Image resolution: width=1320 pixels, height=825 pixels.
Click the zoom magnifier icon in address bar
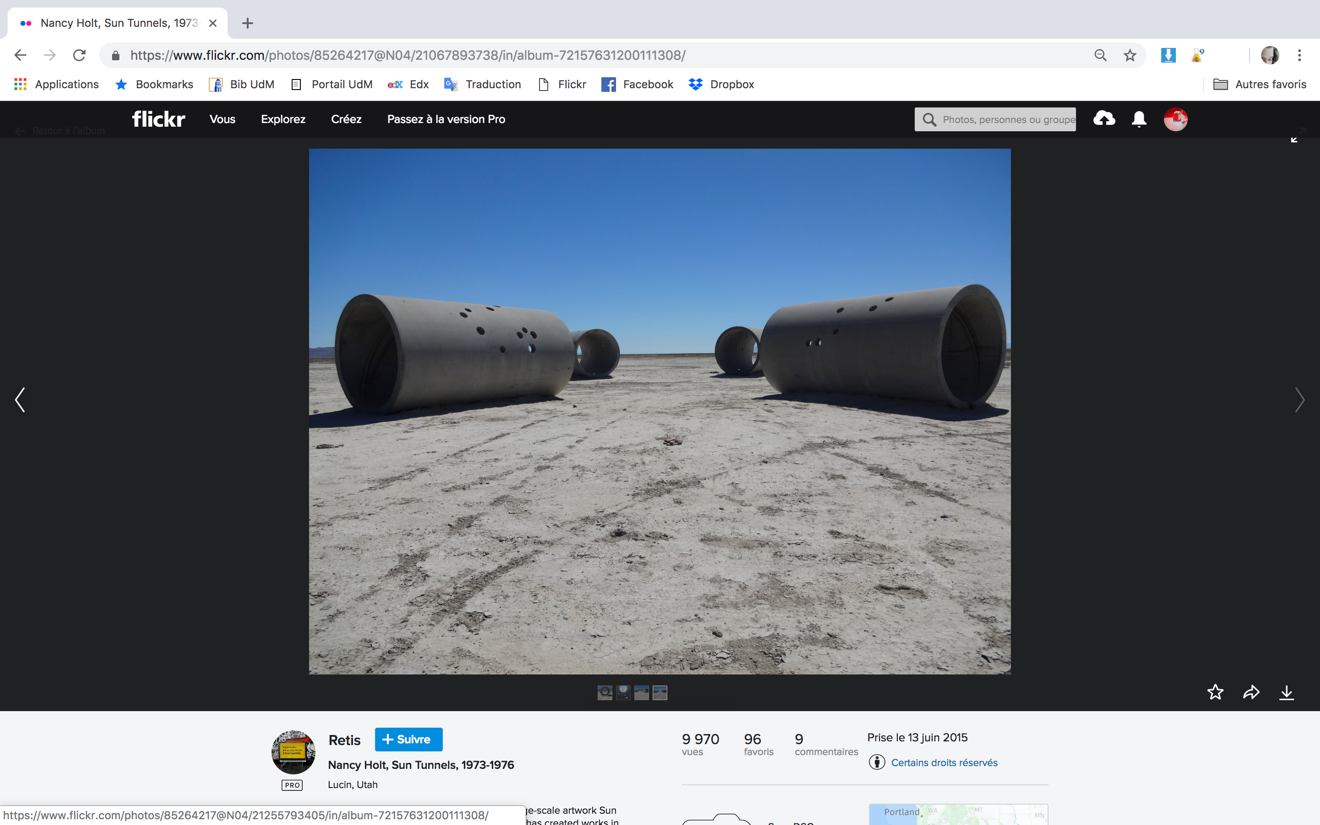[x=1100, y=55]
